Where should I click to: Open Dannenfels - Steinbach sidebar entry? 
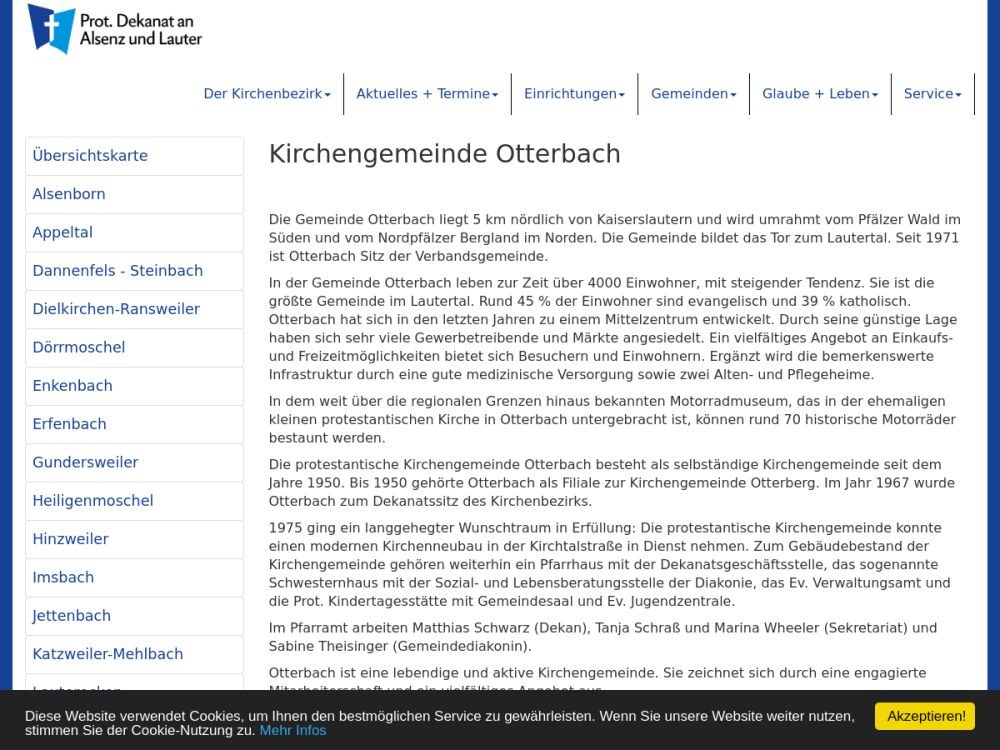point(118,271)
